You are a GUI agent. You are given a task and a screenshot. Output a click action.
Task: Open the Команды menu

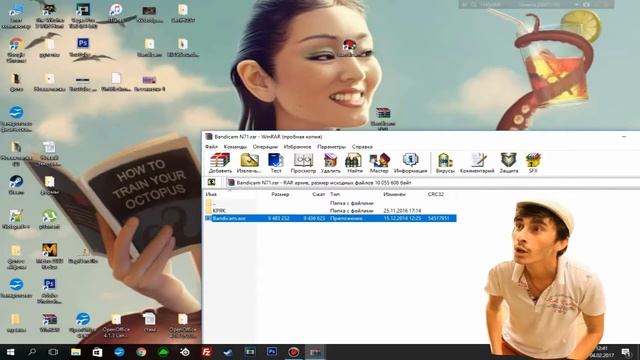[x=235, y=147]
